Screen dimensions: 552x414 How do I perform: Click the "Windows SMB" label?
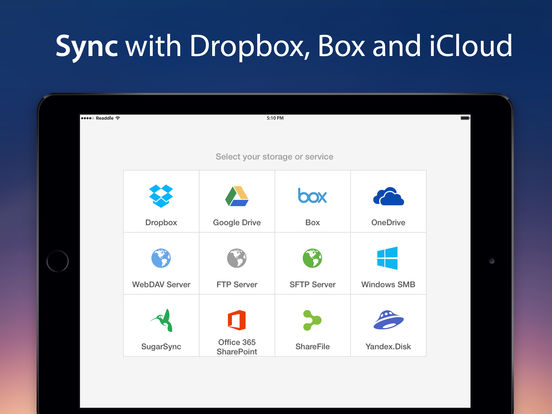pos(388,284)
